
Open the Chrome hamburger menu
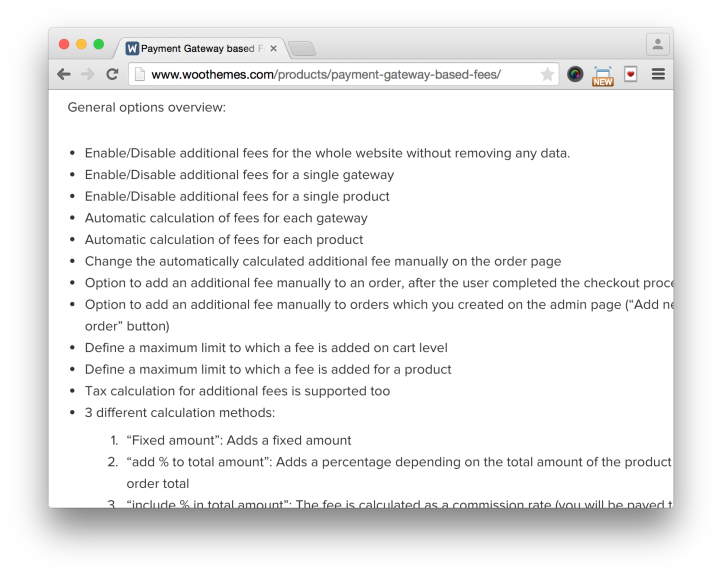[658, 74]
